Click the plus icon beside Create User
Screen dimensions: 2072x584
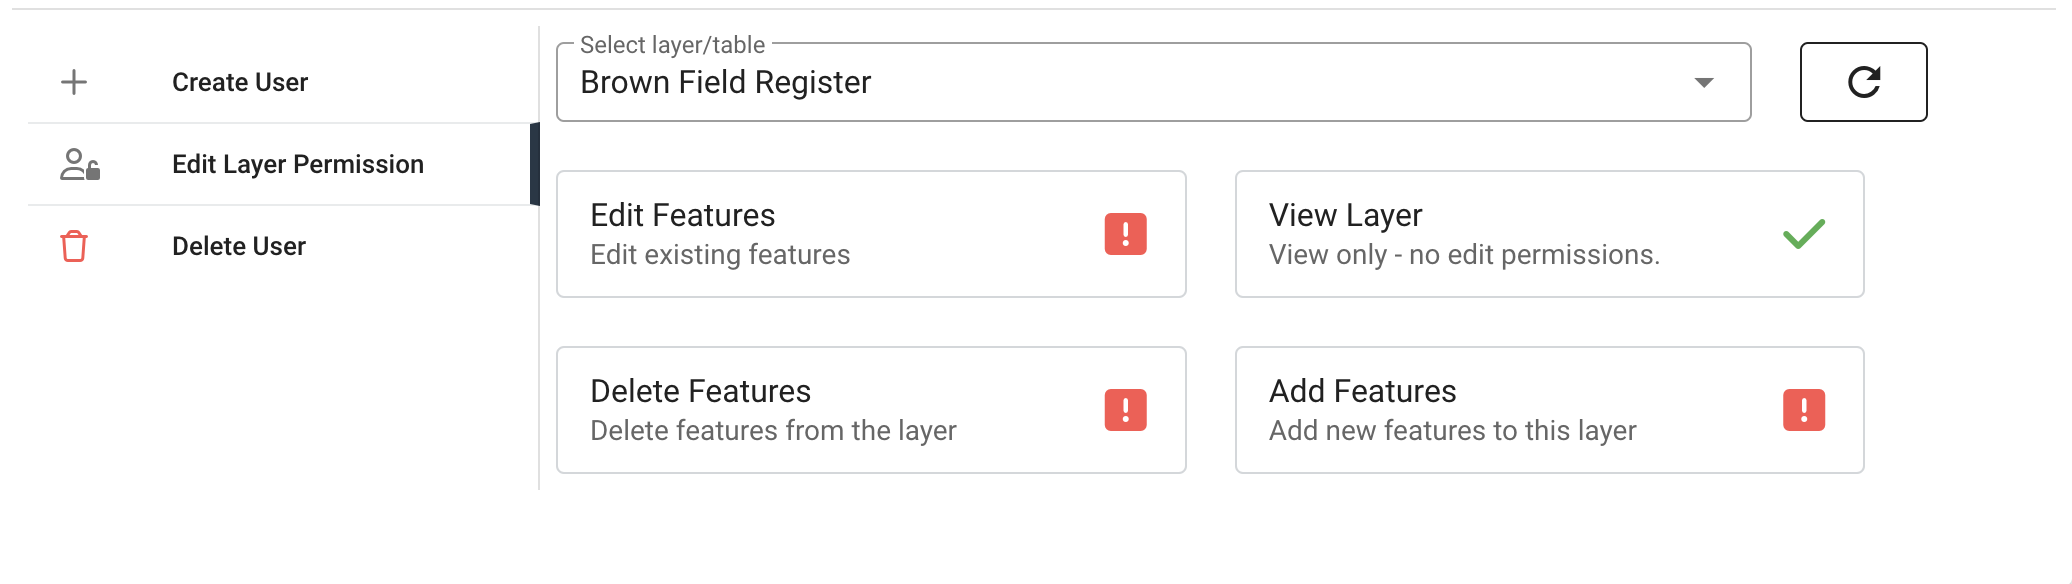pyautogui.click(x=74, y=82)
